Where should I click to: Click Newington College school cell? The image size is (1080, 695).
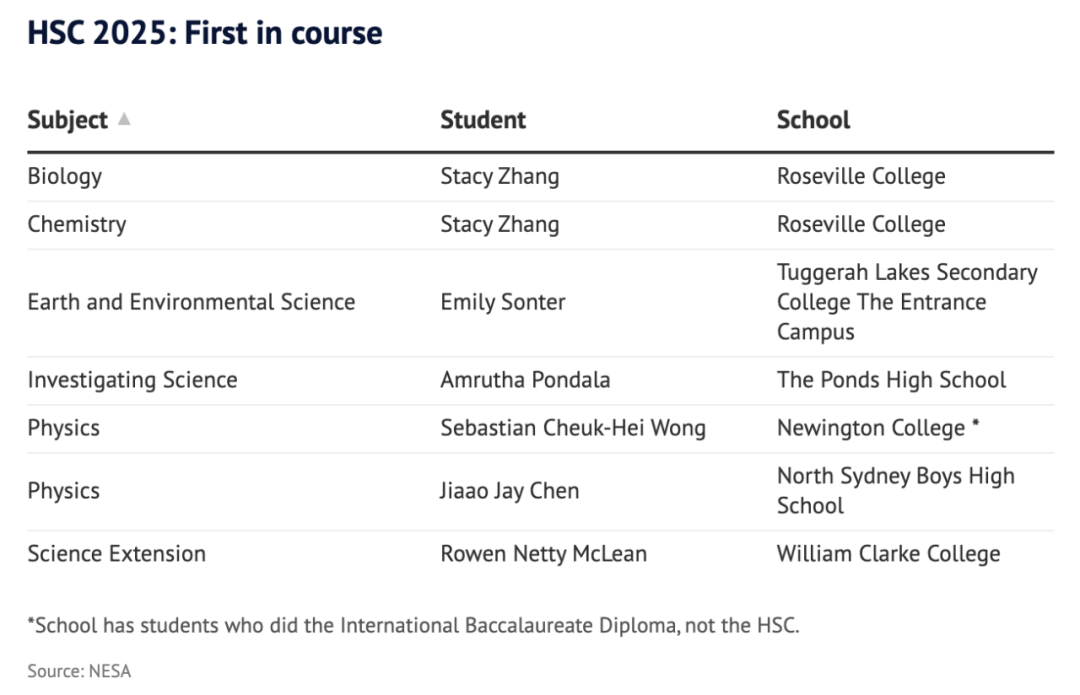(871, 428)
